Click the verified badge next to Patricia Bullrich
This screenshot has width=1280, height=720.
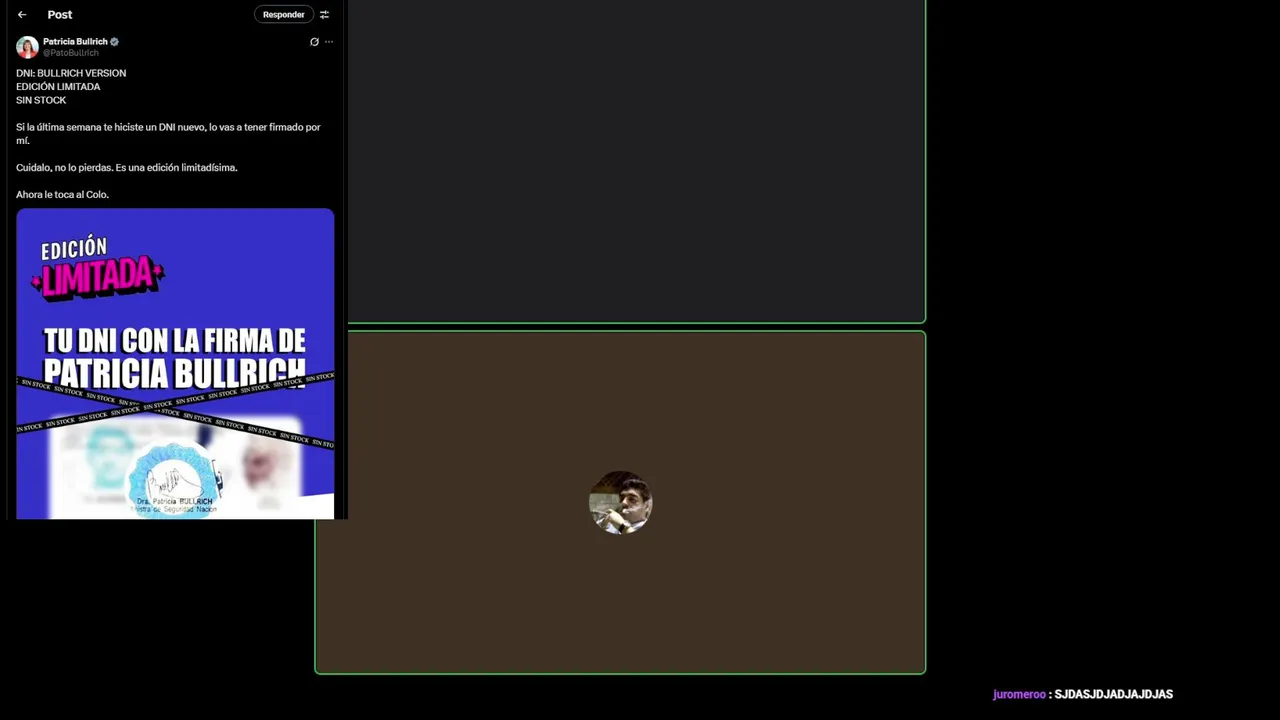(x=114, y=42)
